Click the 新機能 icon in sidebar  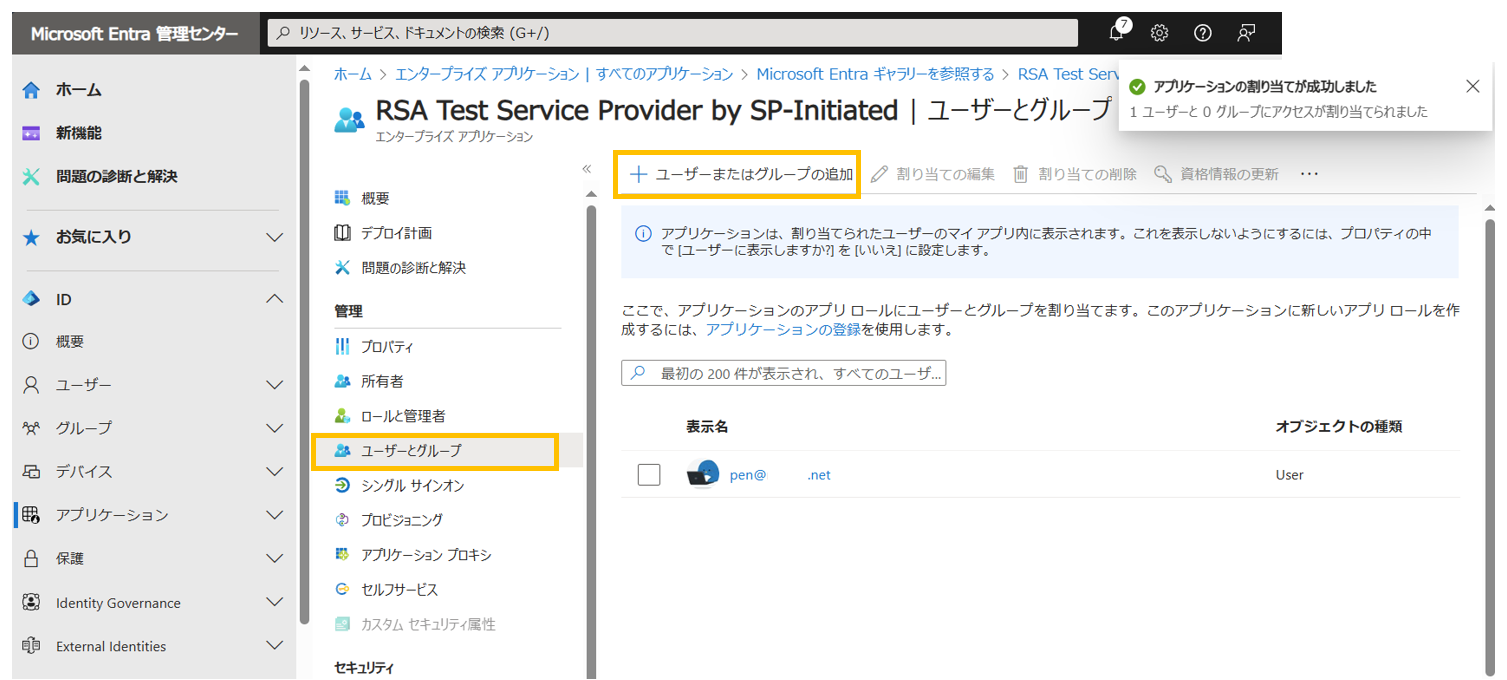pos(31,133)
